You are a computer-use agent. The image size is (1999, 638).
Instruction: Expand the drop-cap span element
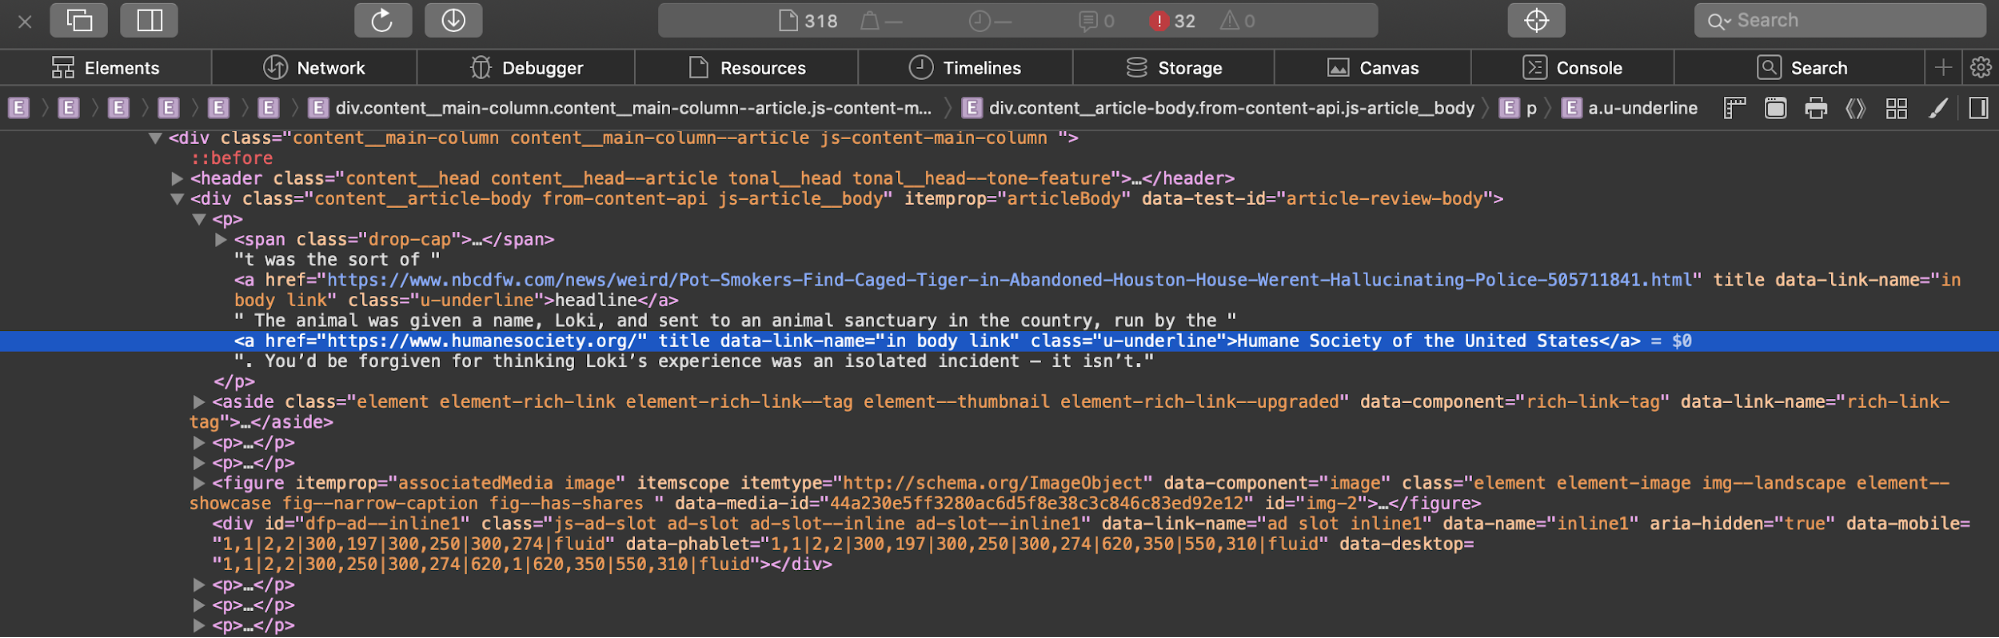click(x=221, y=240)
